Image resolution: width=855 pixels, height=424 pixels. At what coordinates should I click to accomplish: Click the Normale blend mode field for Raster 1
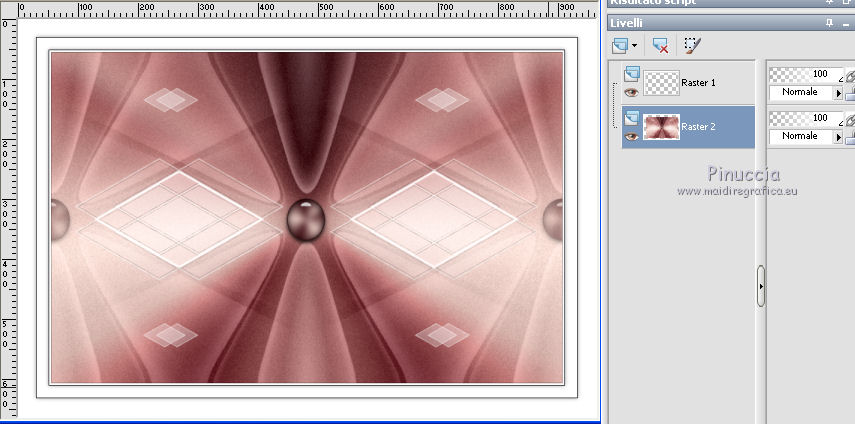(802, 93)
